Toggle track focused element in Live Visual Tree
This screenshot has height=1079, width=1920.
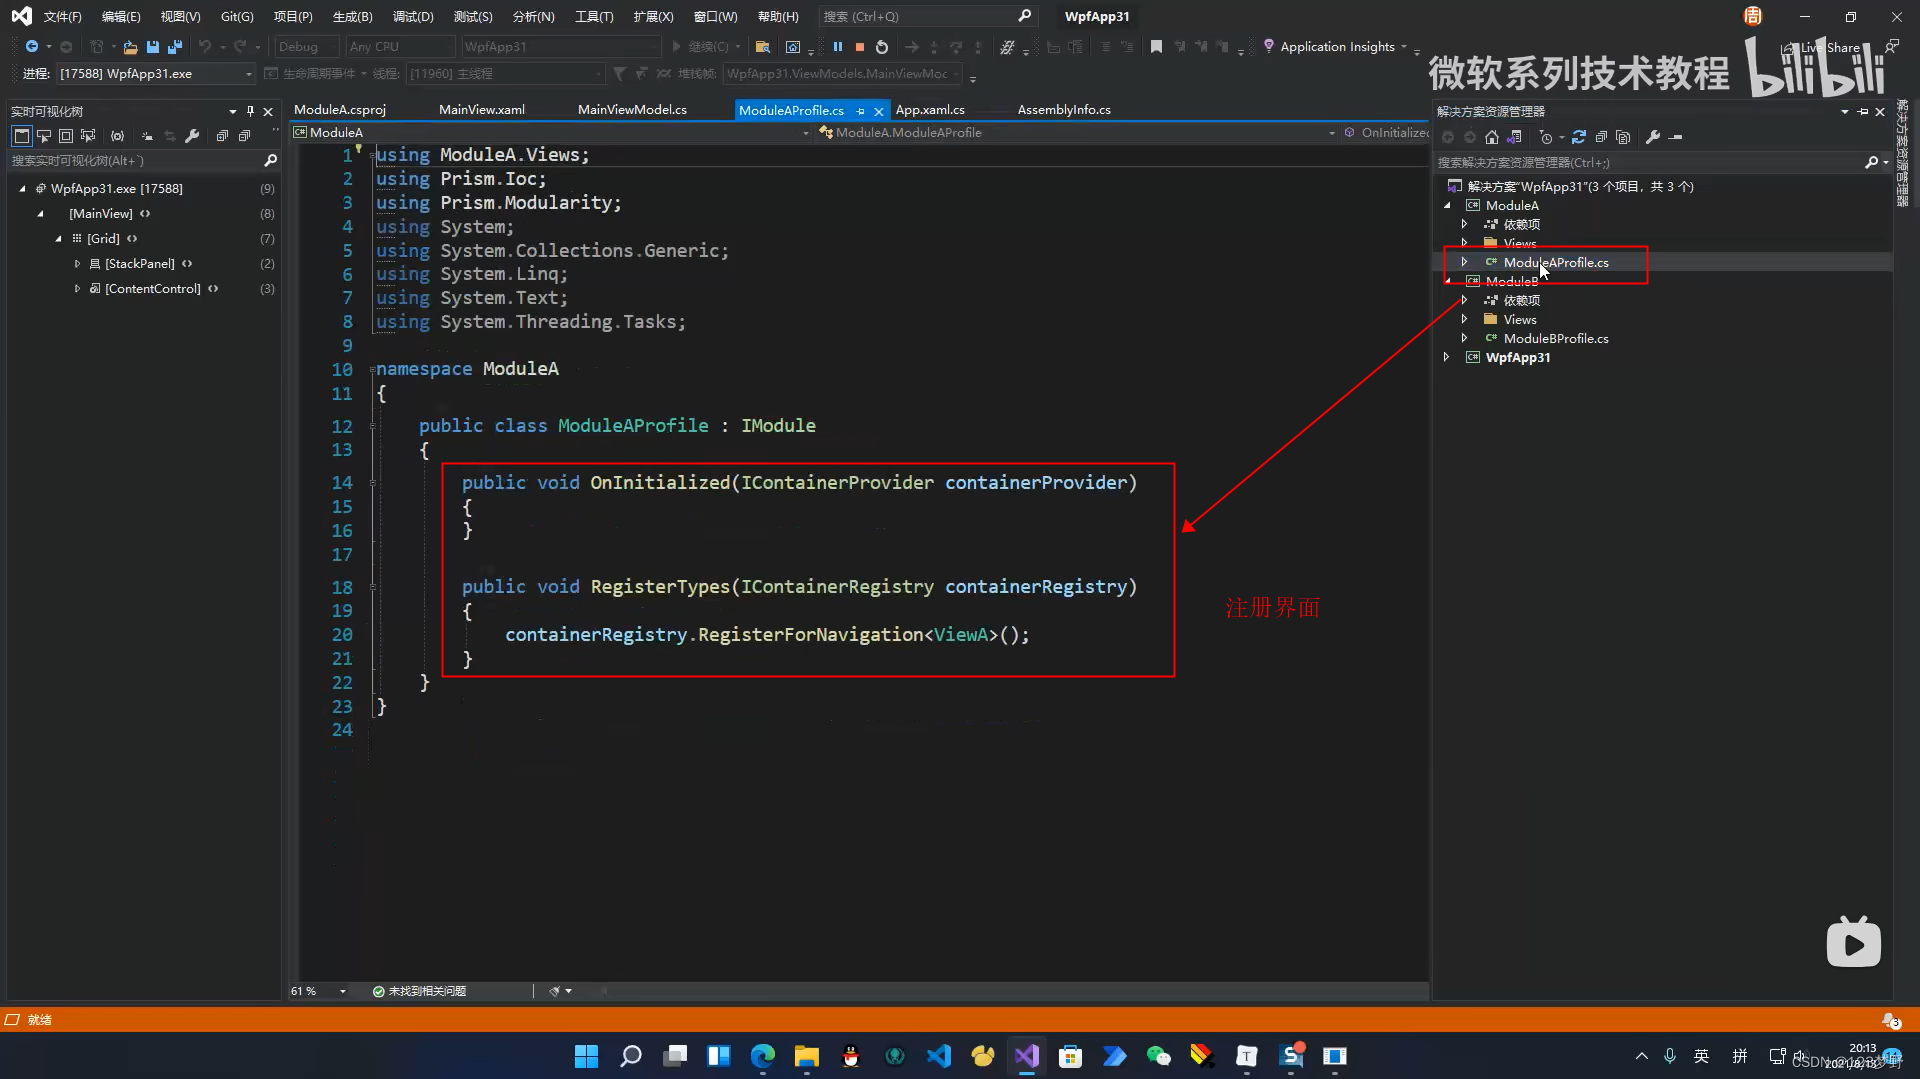click(x=88, y=136)
